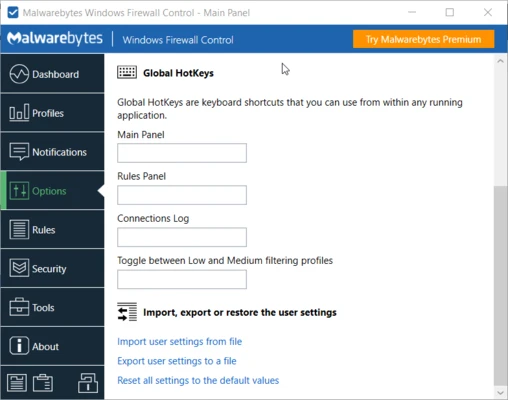Open the Tools section

pos(53,307)
